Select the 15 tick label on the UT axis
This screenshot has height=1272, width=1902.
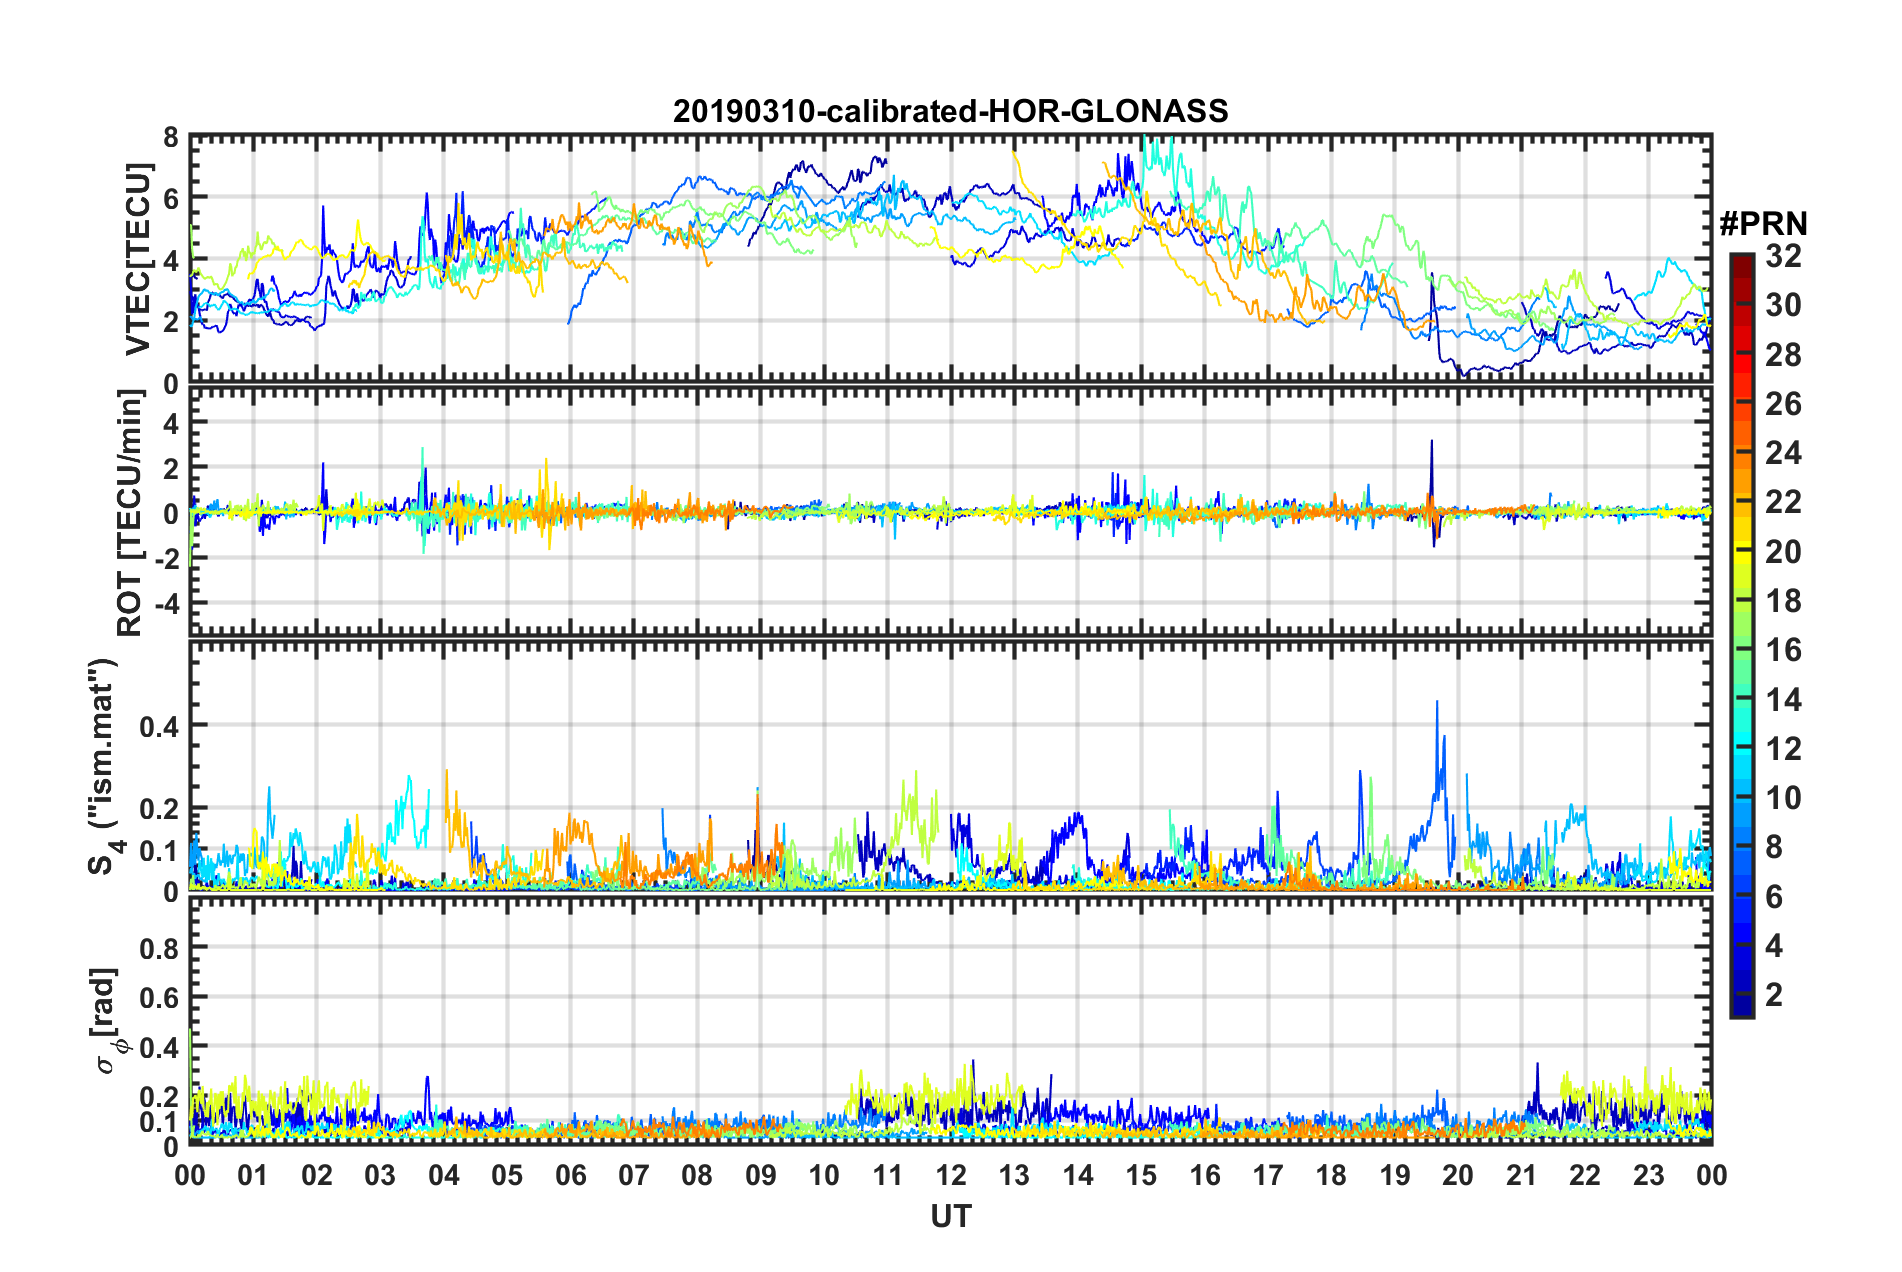pos(1141,1175)
